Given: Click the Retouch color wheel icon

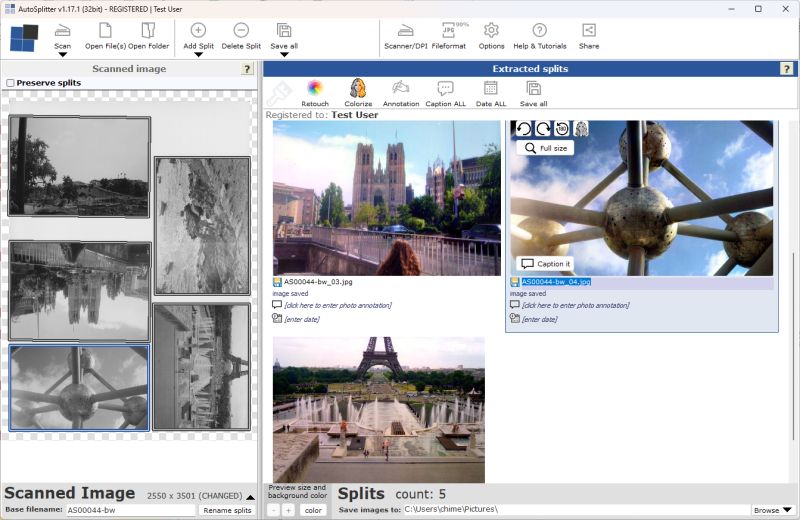Looking at the screenshot, I should [315, 88].
